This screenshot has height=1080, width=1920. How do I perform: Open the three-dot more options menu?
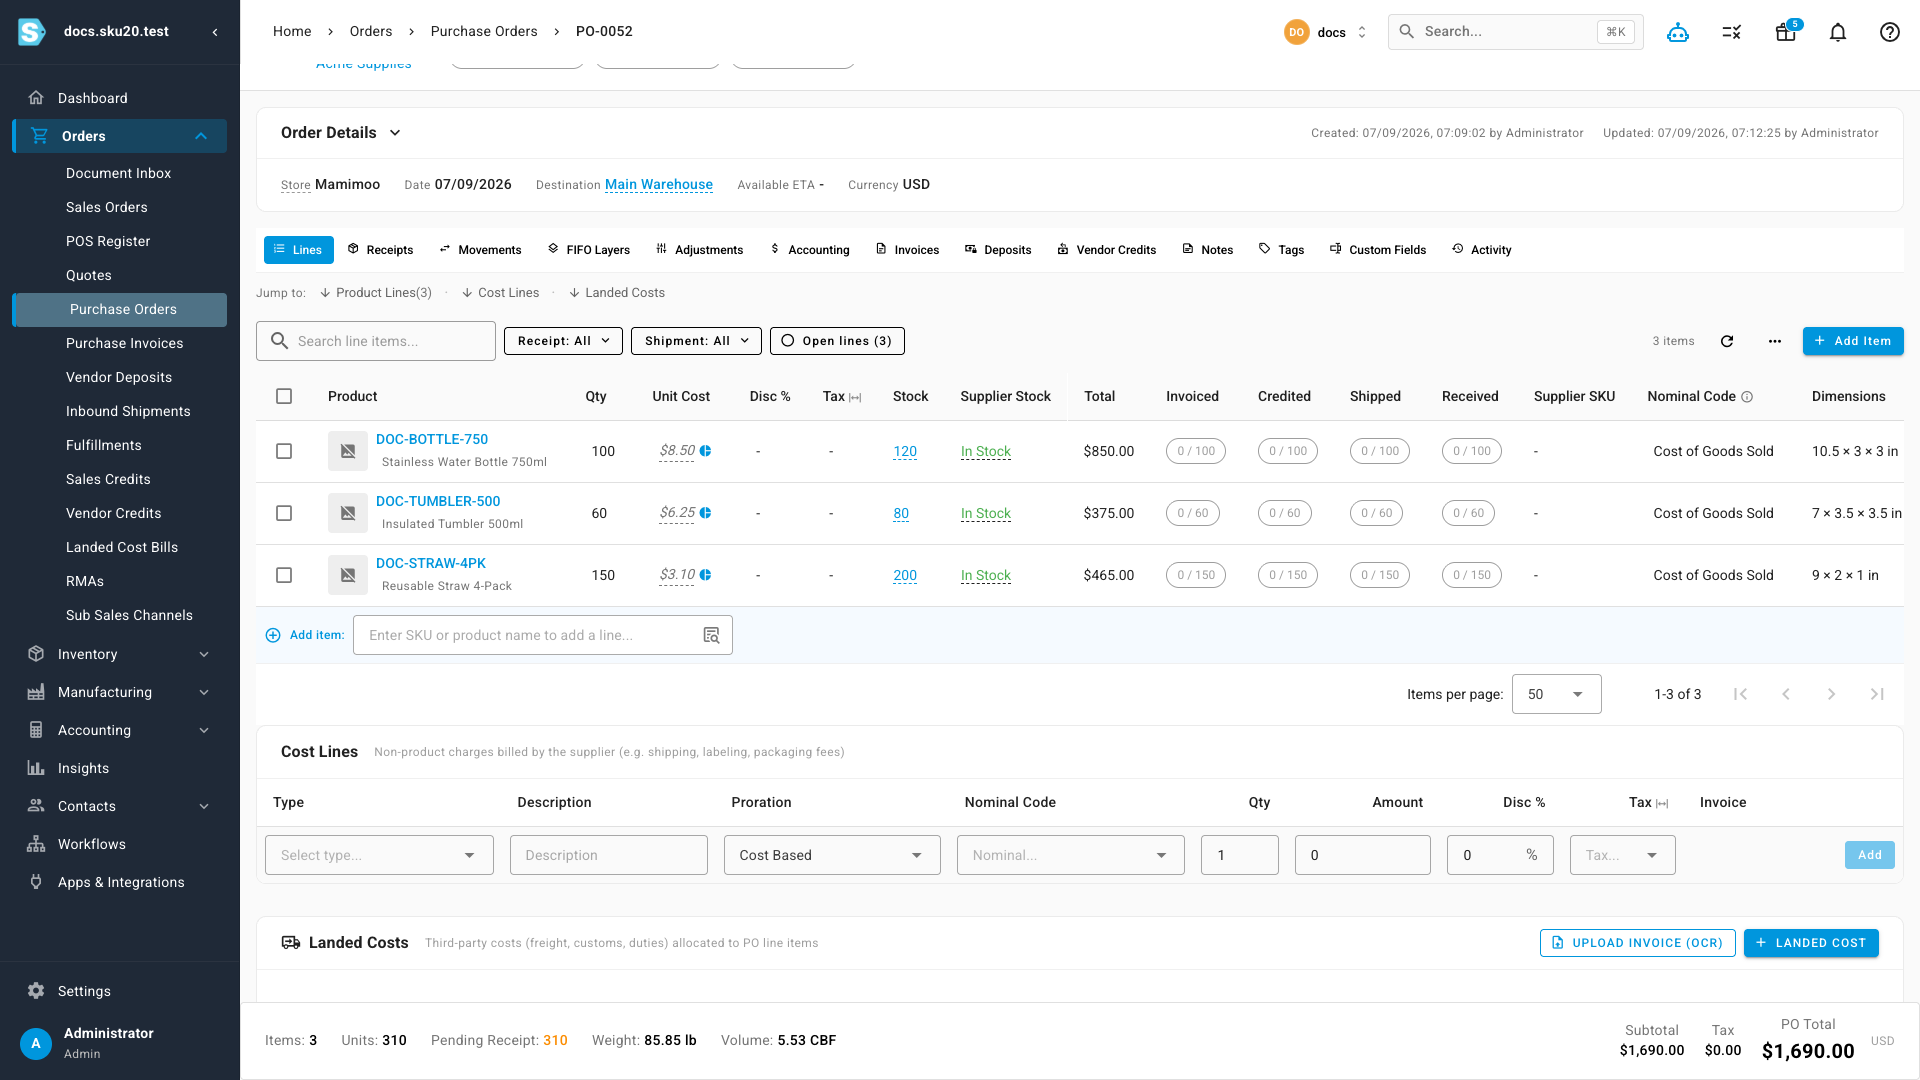(1775, 341)
